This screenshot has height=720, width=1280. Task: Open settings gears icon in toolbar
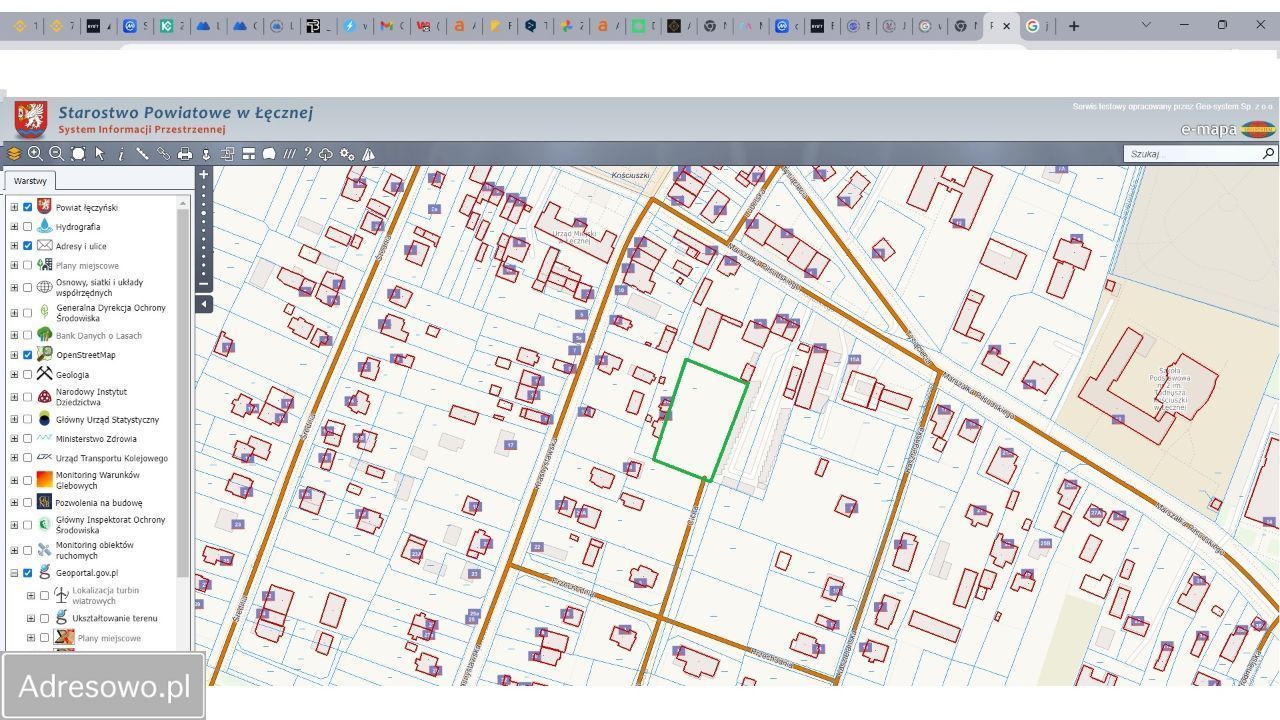click(347, 154)
